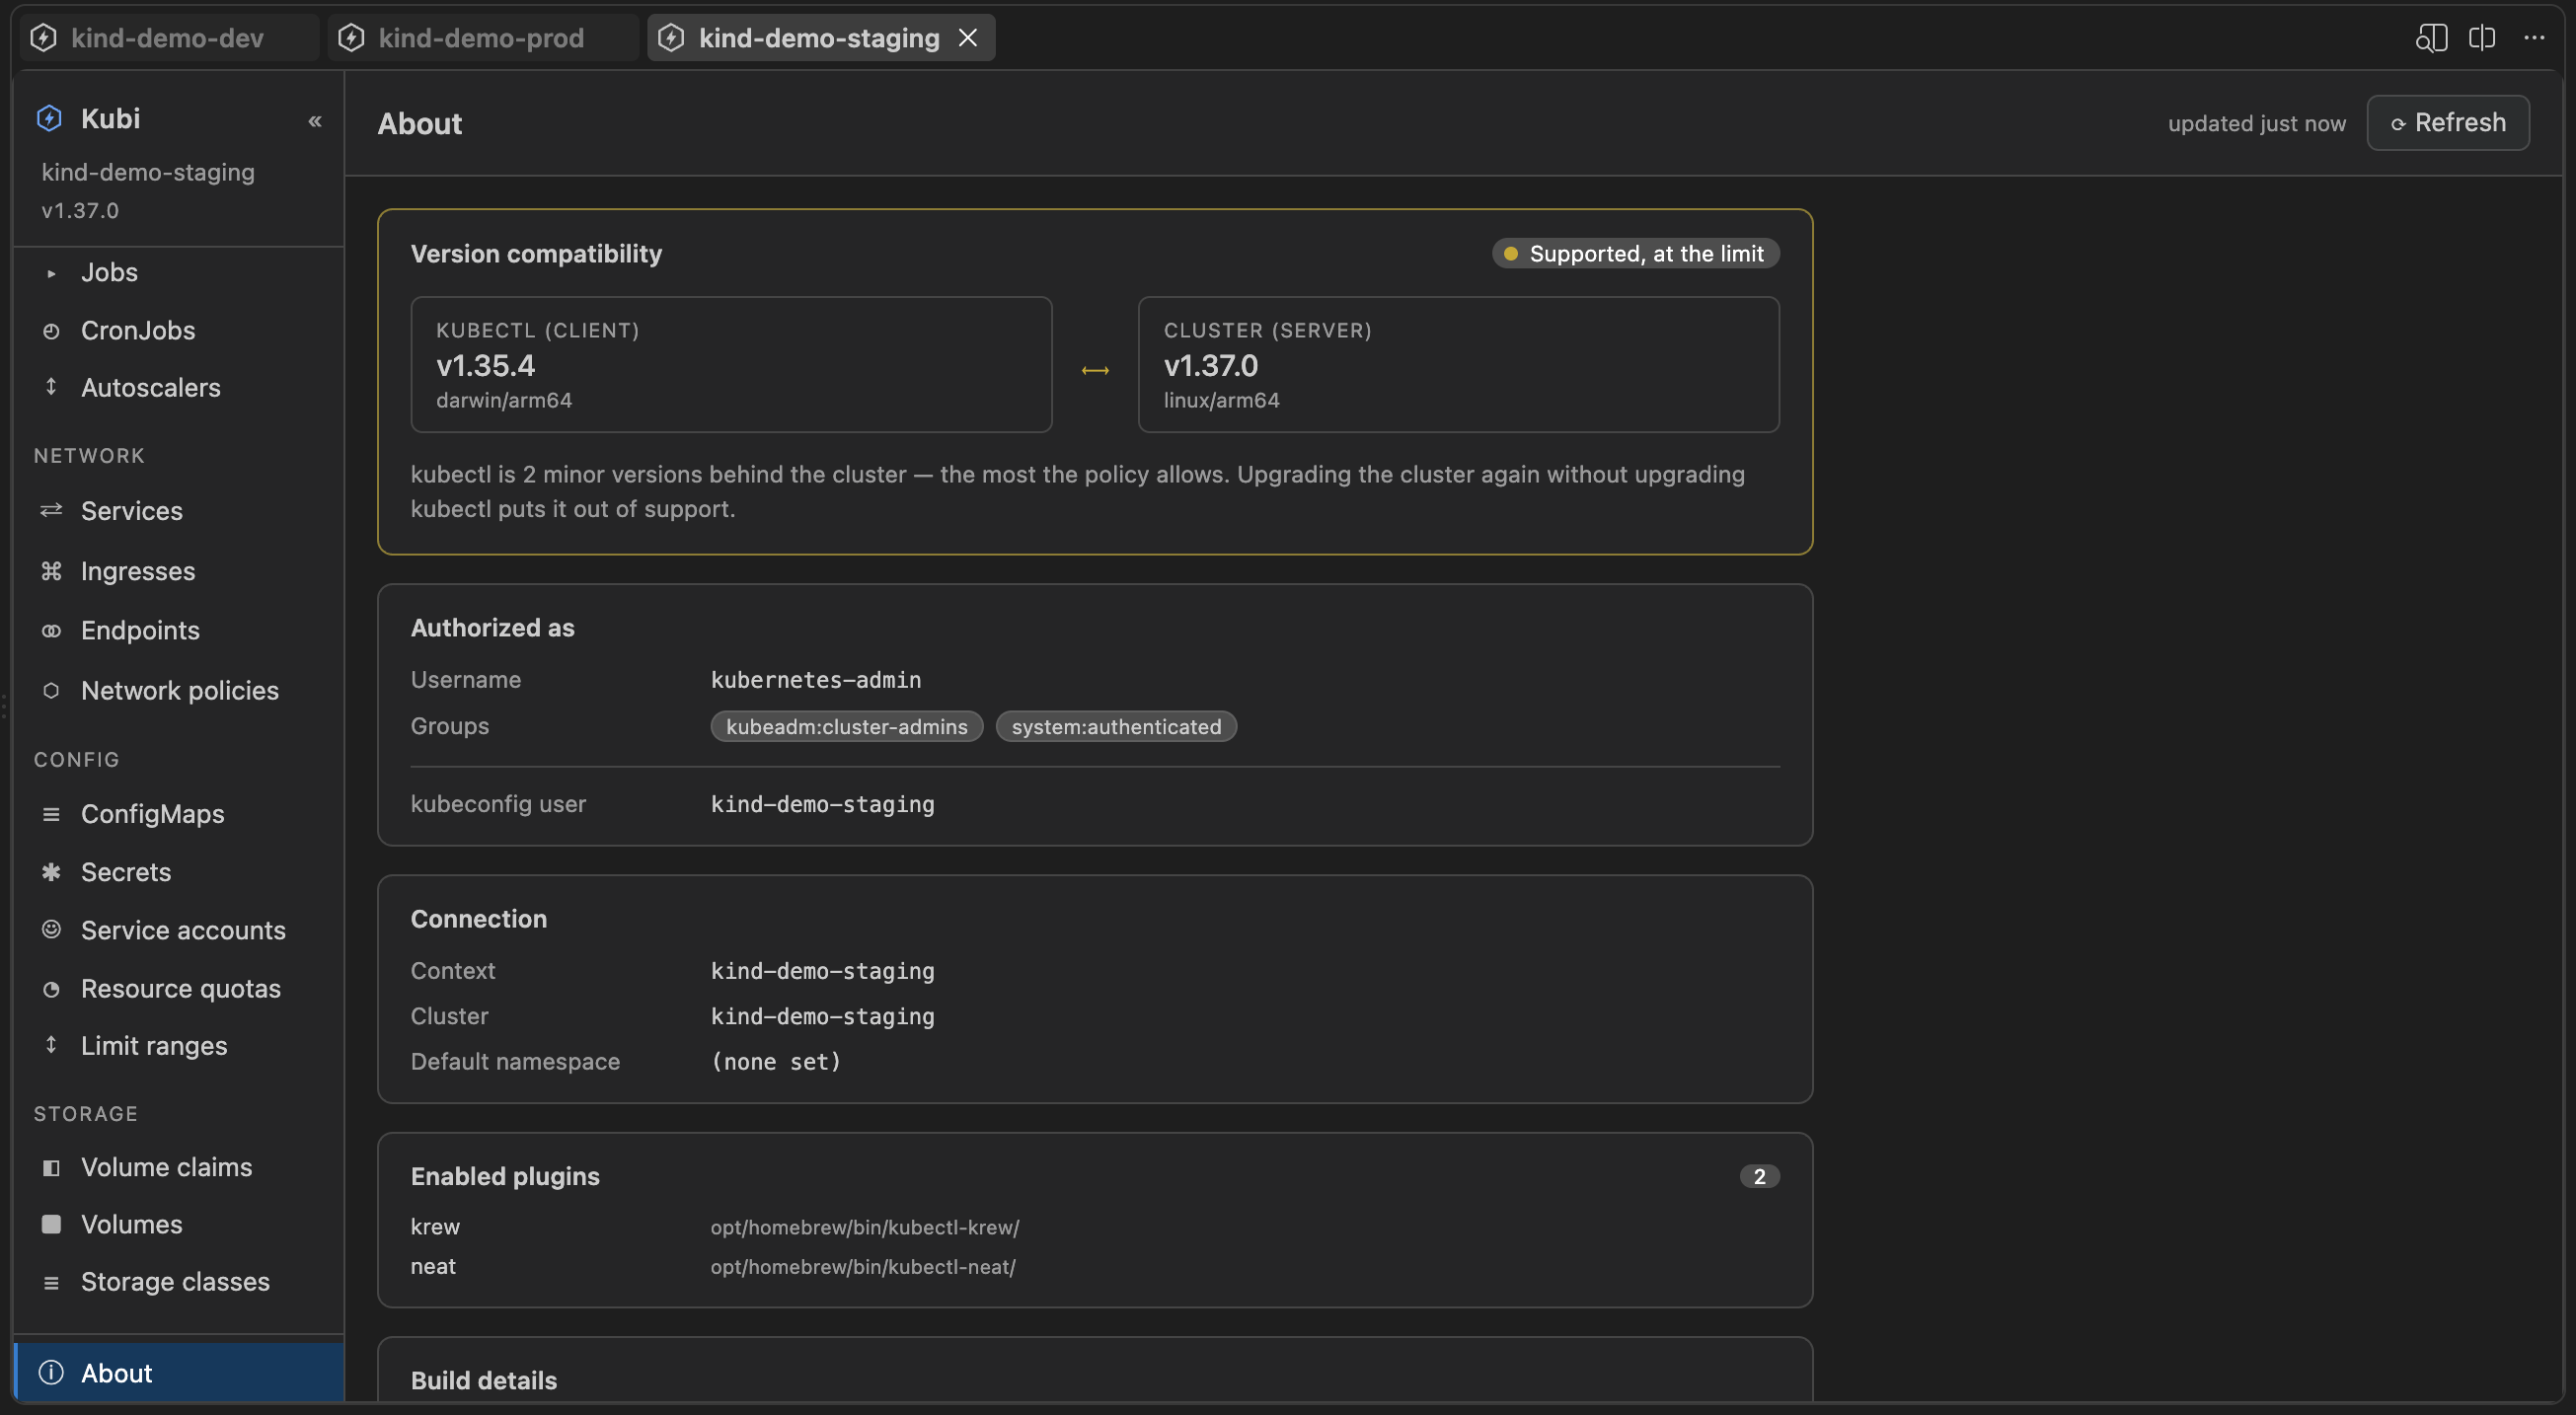2576x1415 pixels.
Task: Click the kubeadm:cluster-admins group chip
Action: 846,726
